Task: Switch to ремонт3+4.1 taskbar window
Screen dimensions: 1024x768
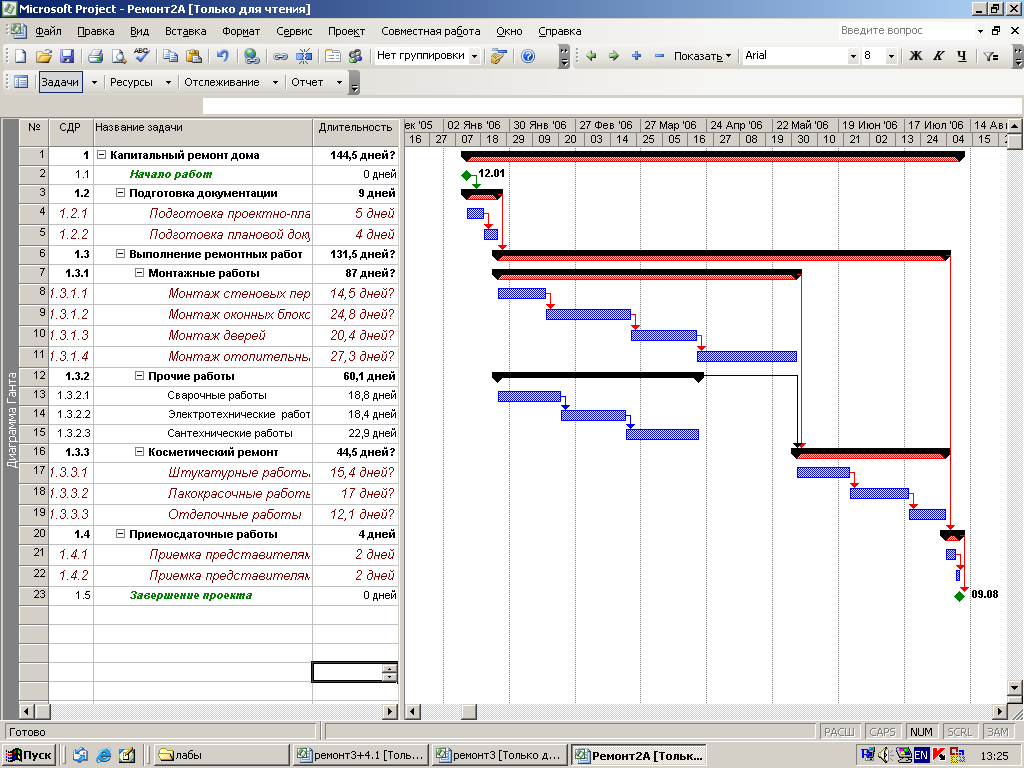Action: 361,755
